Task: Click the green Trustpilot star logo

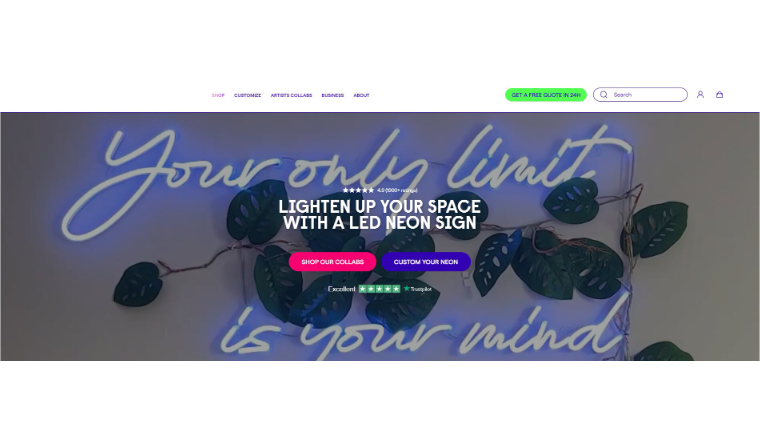Action: (407, 288)
